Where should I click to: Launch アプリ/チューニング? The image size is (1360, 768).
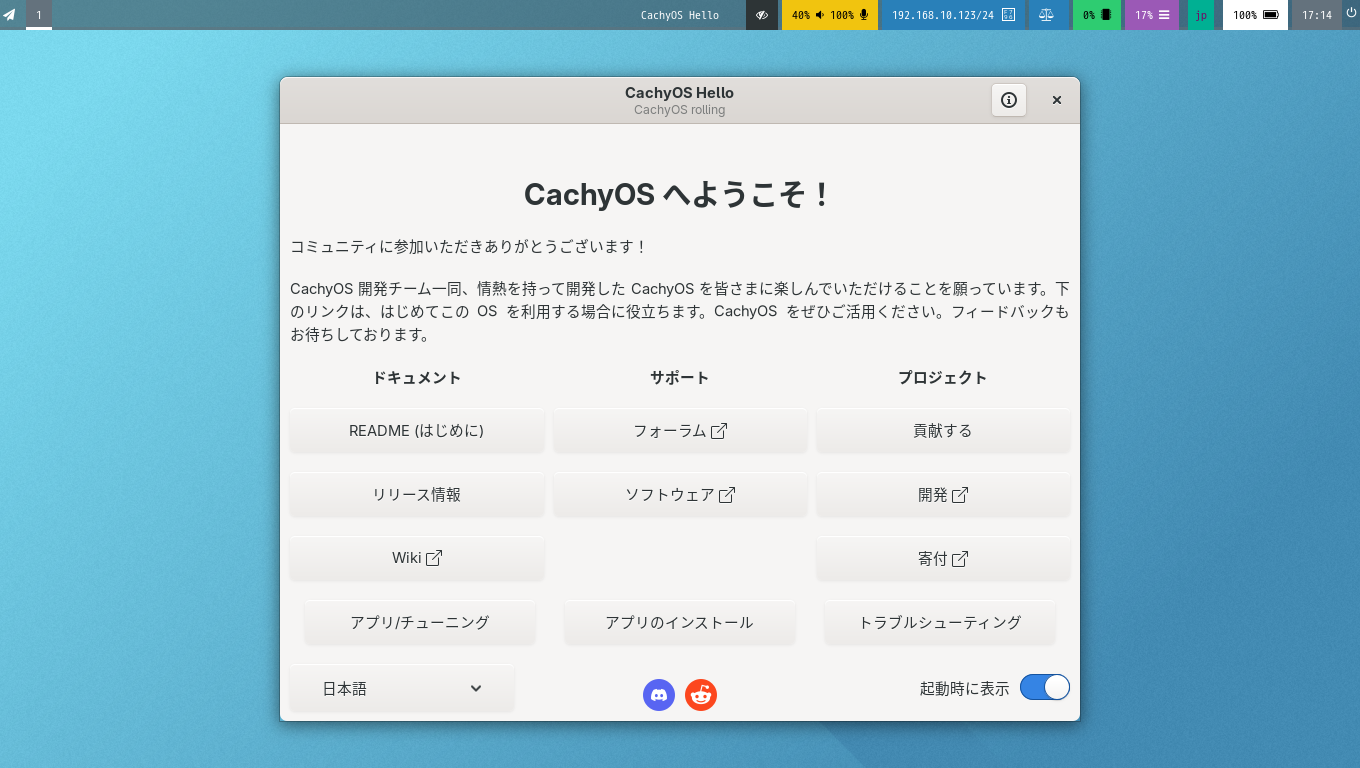[x=420, y=623]
